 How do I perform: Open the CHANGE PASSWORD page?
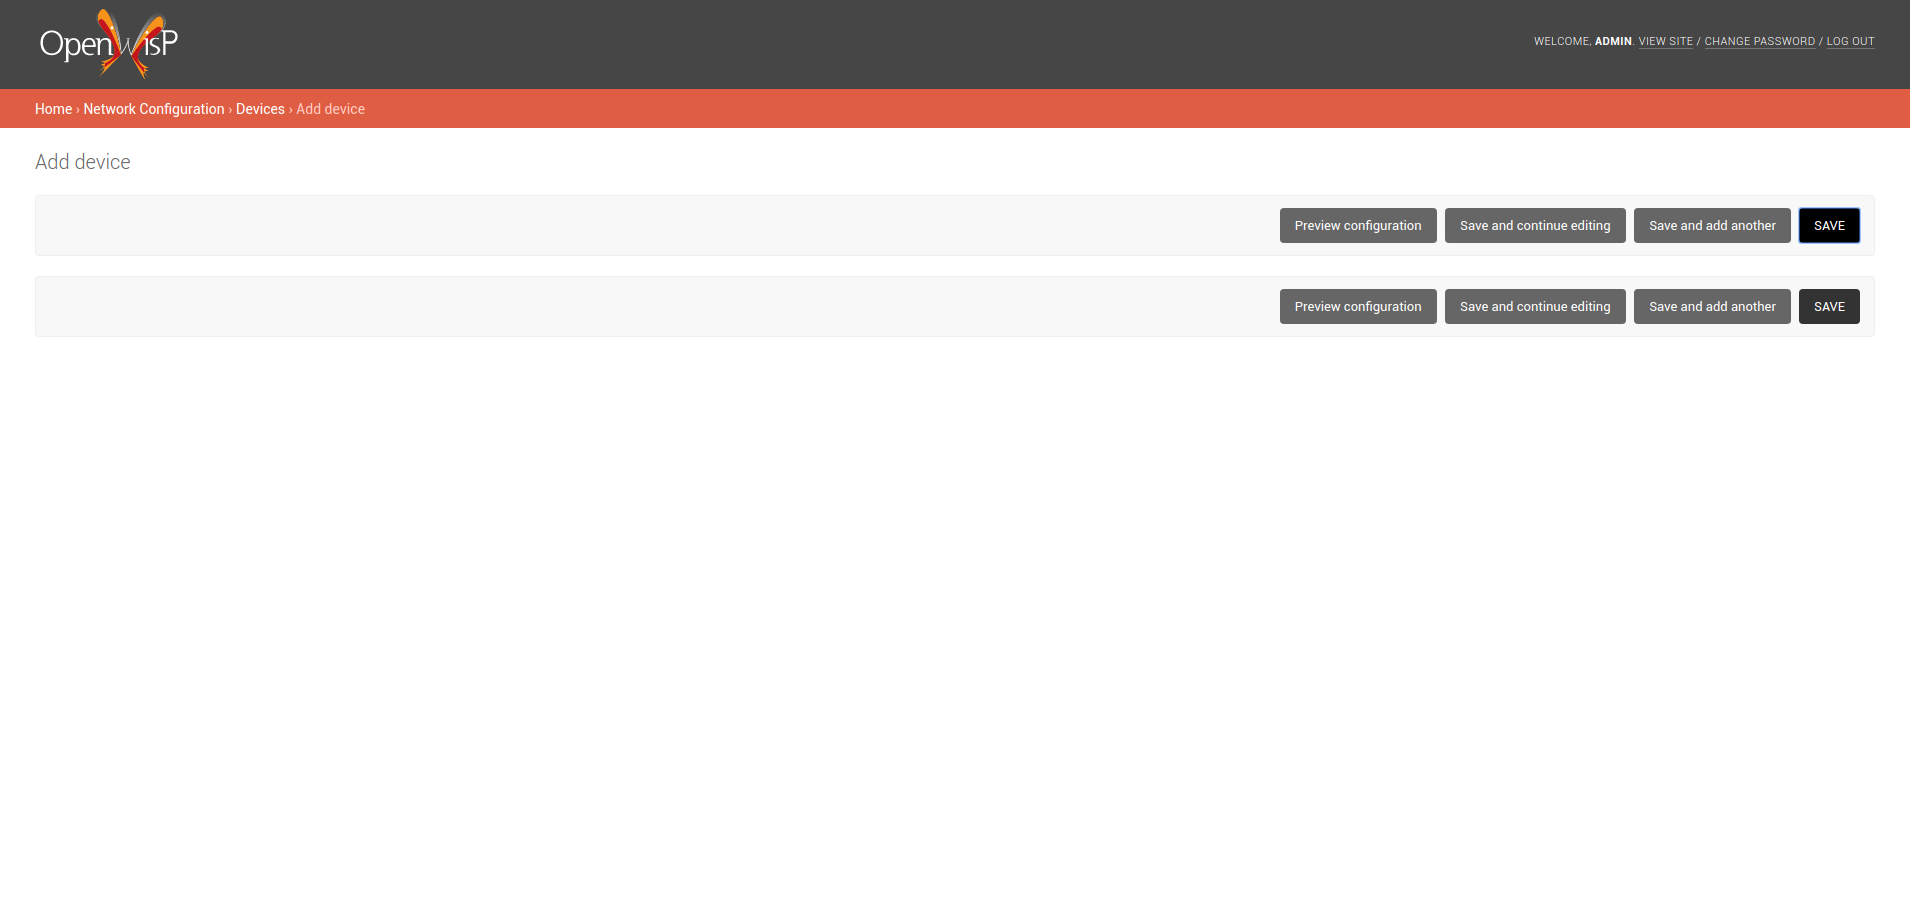coord(1758,41)
